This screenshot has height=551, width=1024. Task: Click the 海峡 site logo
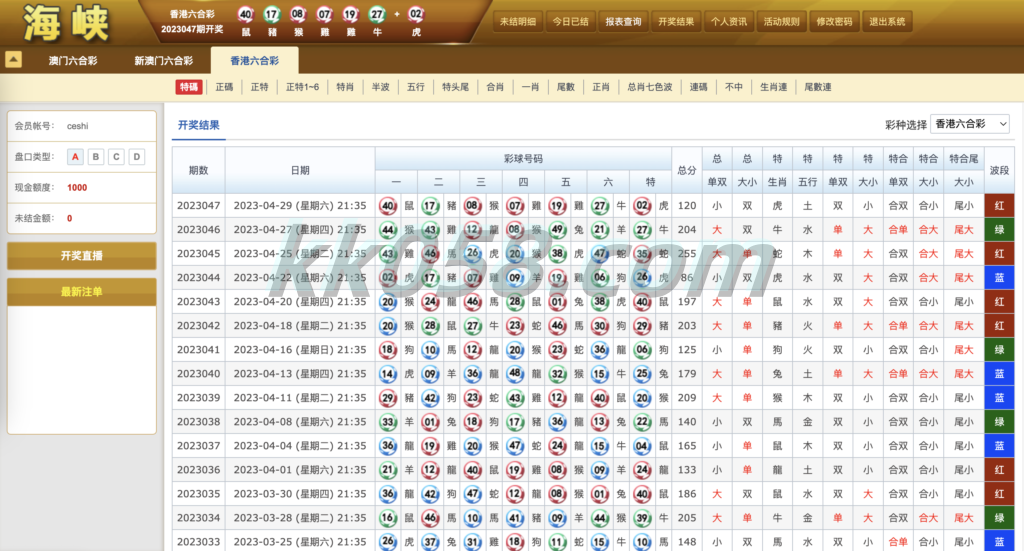point(66,23)
